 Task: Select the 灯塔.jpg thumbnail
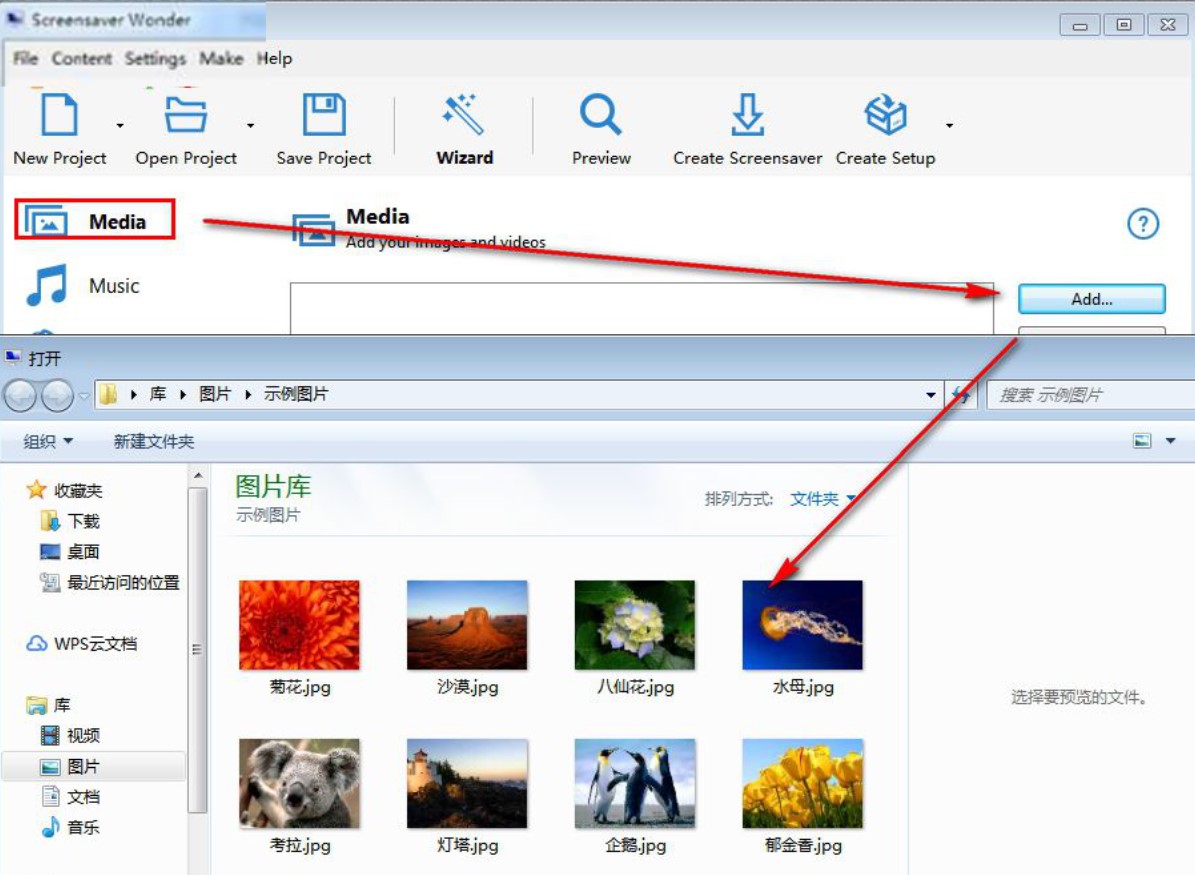(466, 783)
